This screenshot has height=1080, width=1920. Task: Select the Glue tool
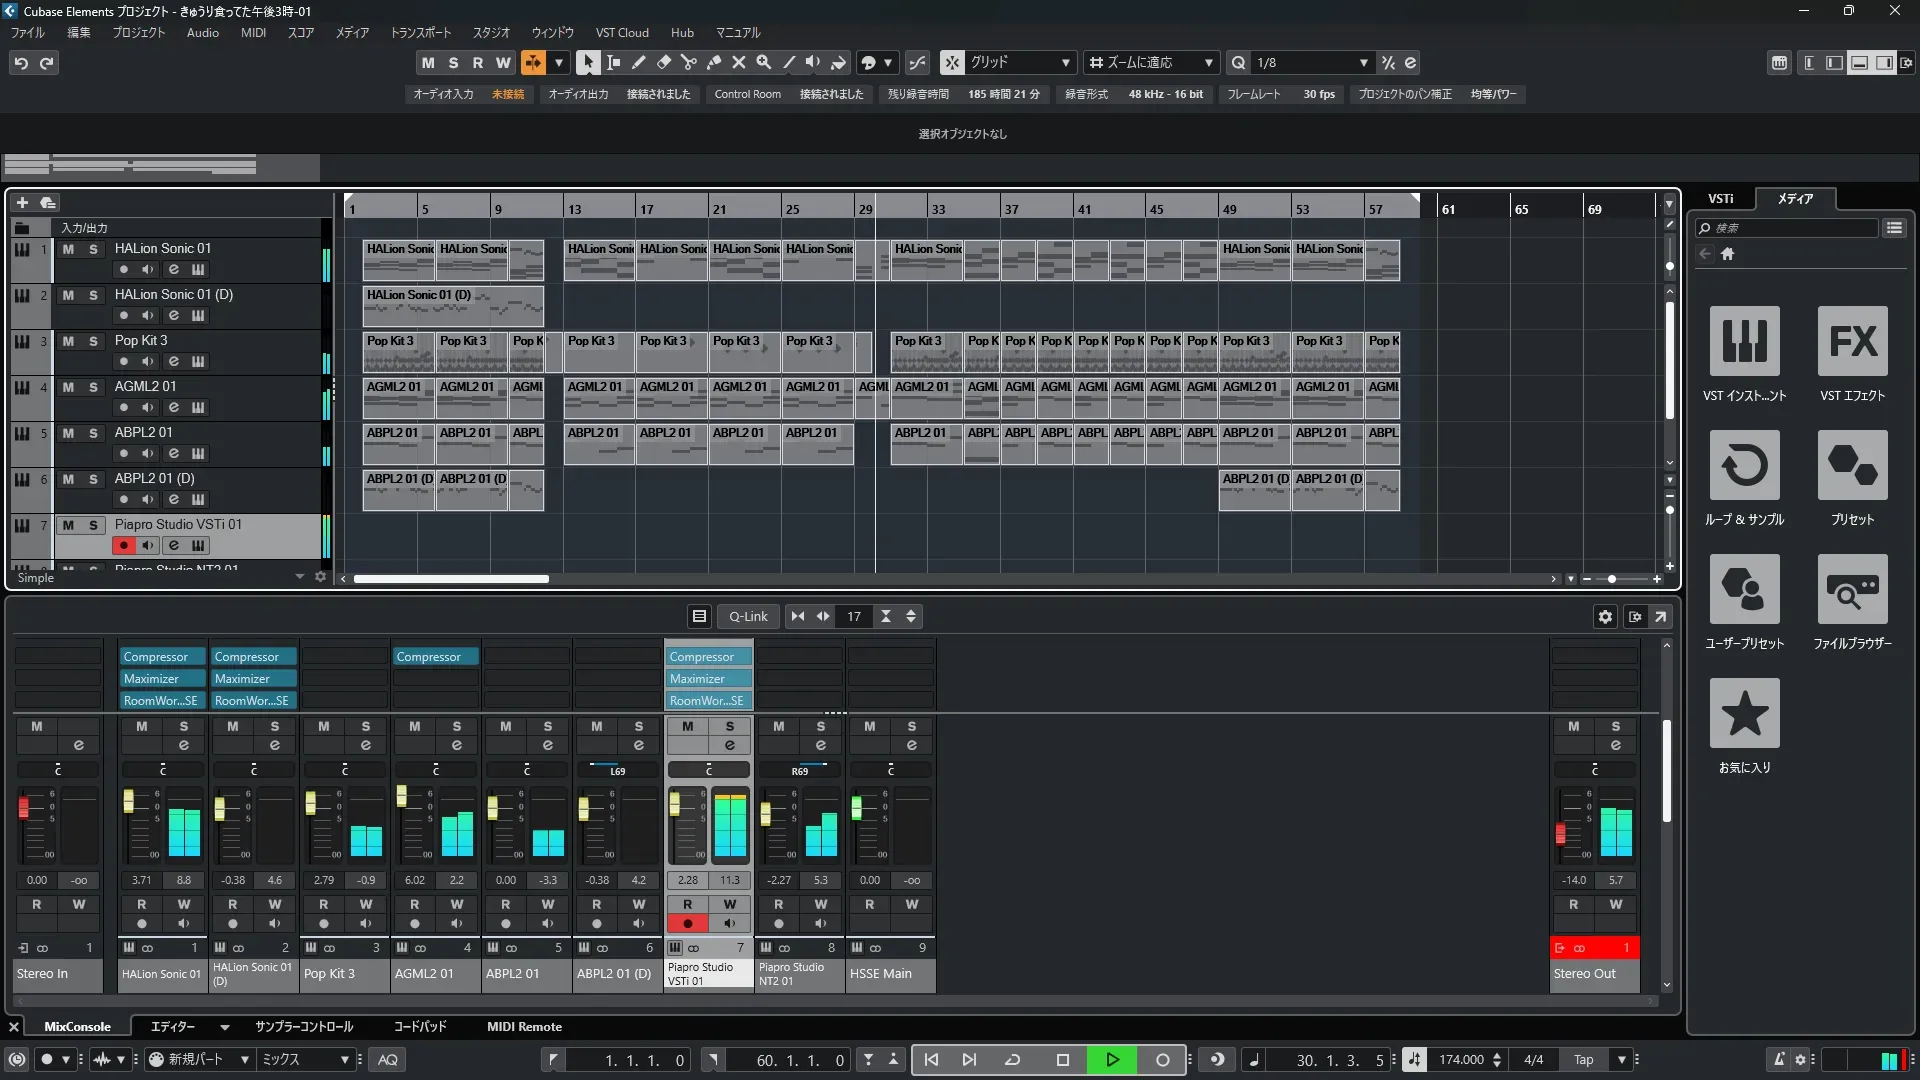pos(714,62)
